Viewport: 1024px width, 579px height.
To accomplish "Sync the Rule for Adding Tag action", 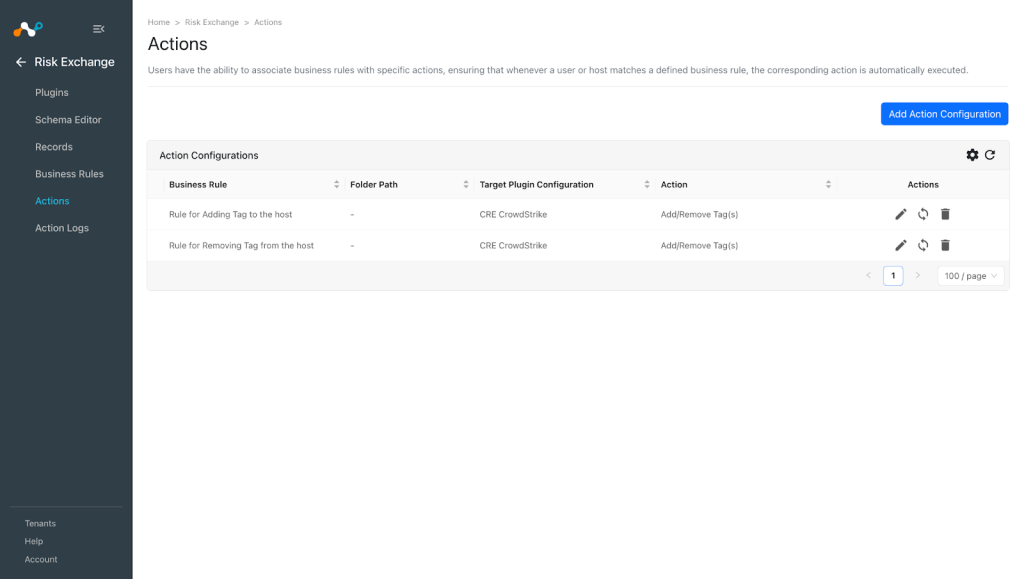I will coord(923,214).
